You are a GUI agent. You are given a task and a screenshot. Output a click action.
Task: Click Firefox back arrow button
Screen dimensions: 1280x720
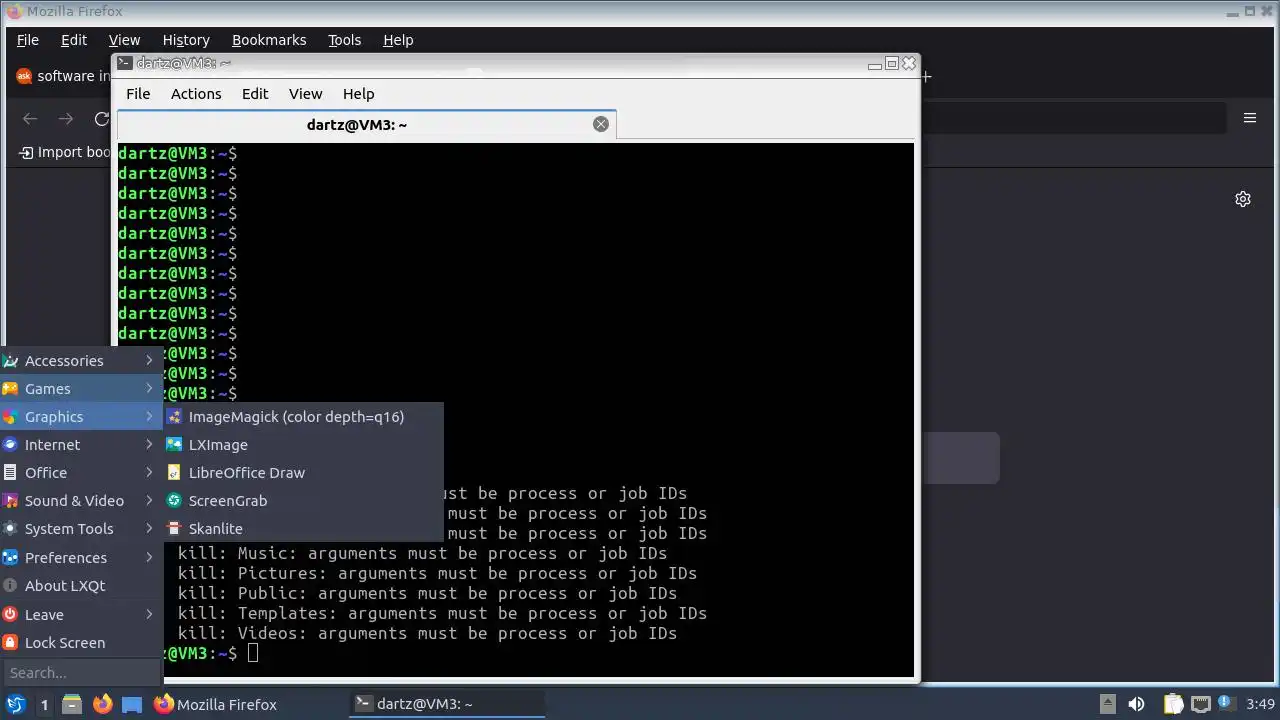[30, 119]
